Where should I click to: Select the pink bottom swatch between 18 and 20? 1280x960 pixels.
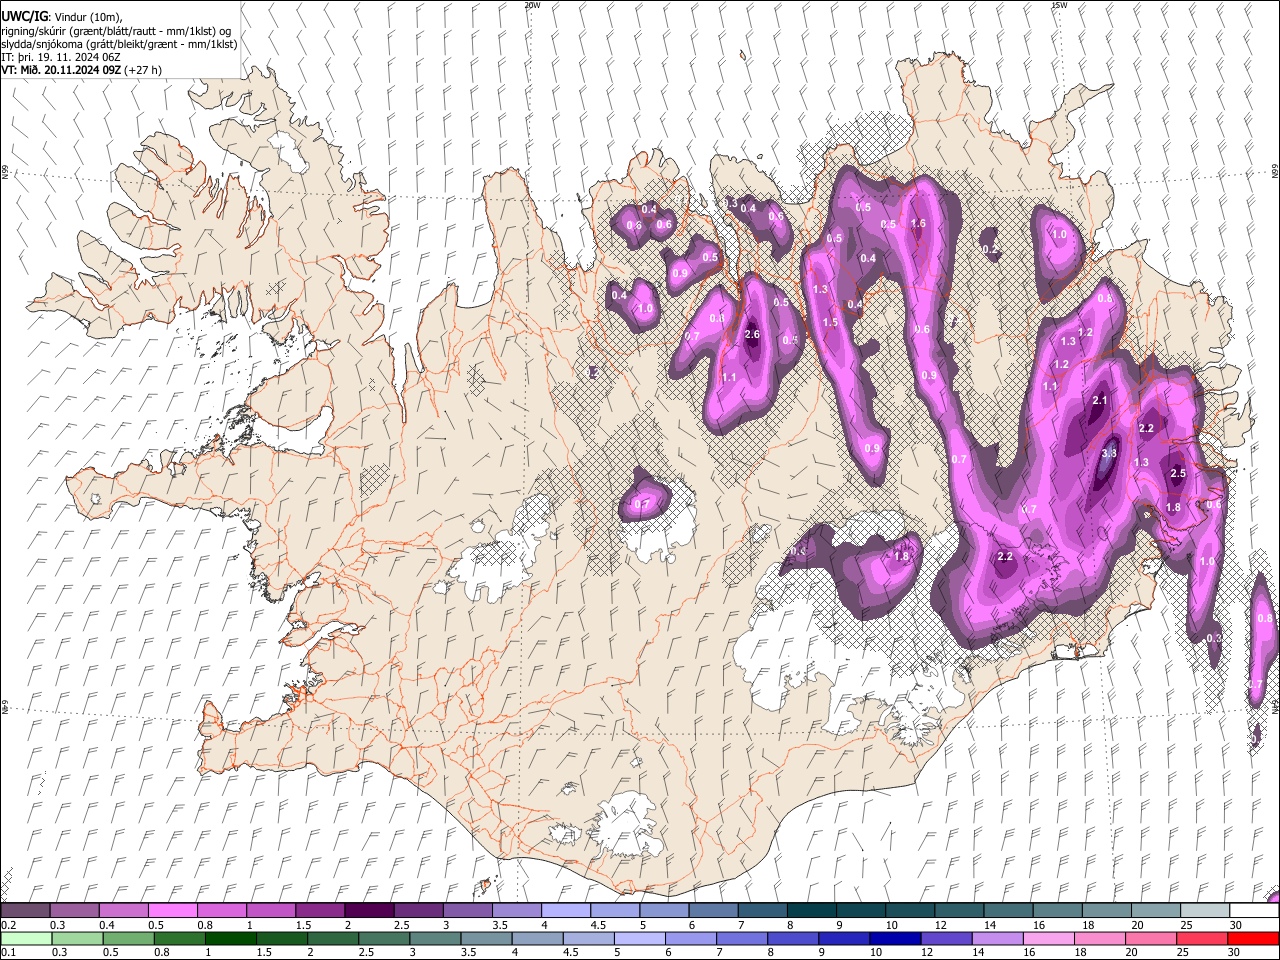(1099, 938)
